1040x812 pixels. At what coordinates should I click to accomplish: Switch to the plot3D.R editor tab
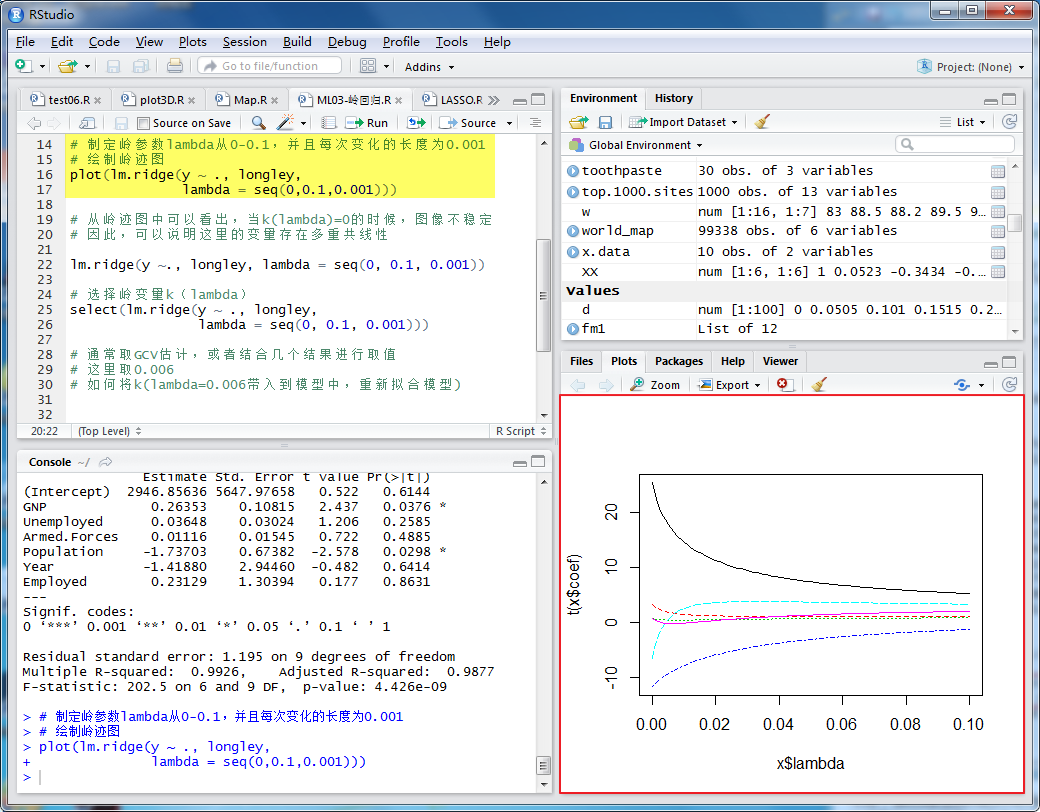[x=161, y=100]
